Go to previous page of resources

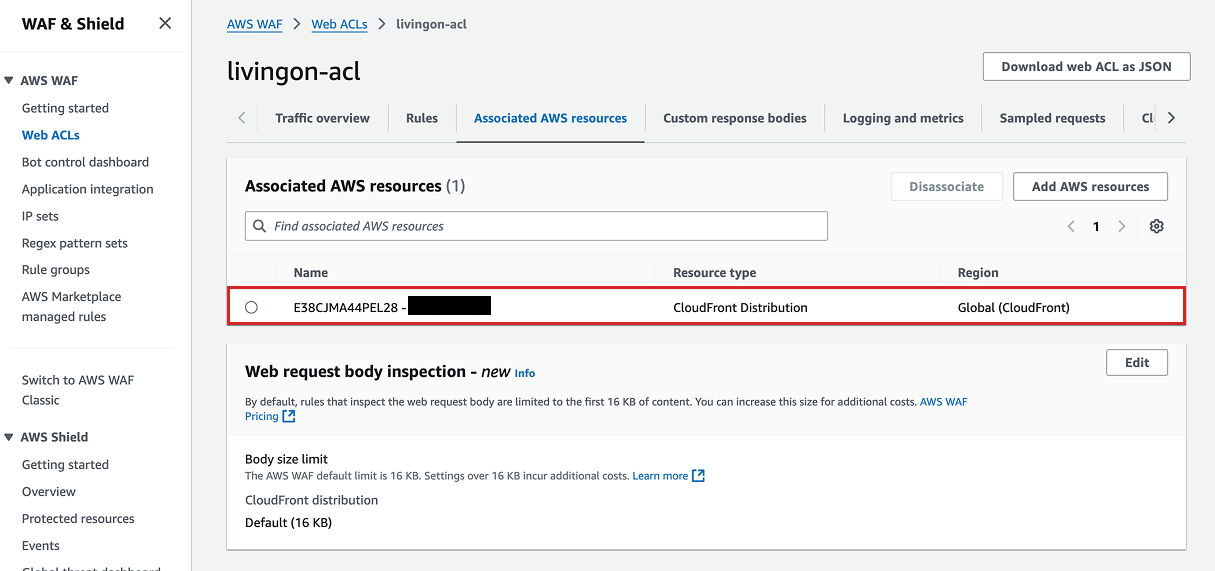(x=1071, y=227)
